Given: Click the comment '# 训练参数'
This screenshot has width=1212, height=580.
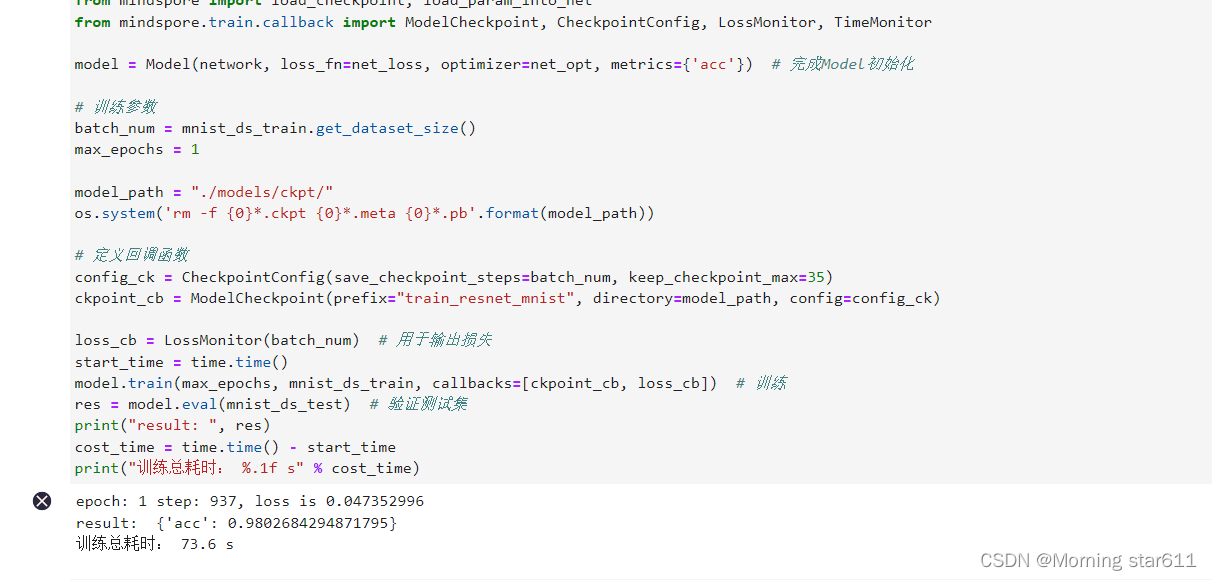Looking at the screenshot, I should point(115,107).
